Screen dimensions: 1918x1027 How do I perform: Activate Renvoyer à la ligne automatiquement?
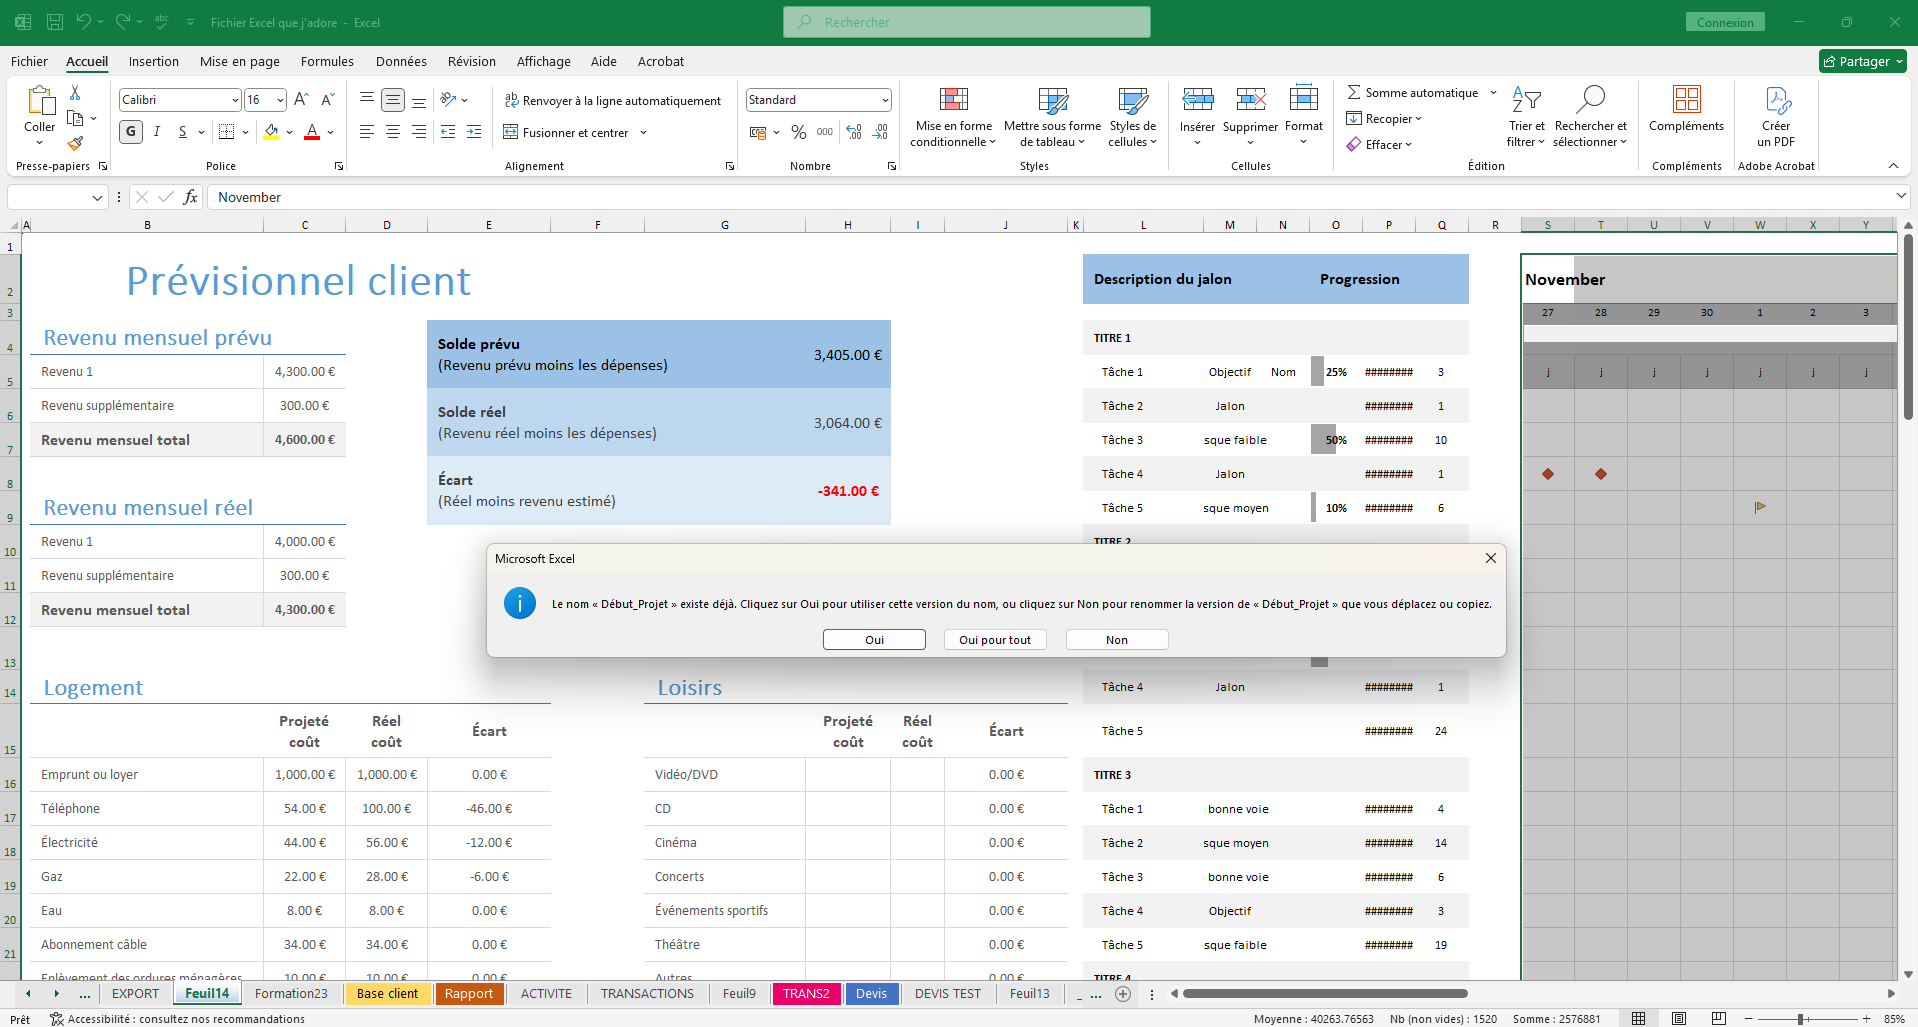tap(613, 100)
